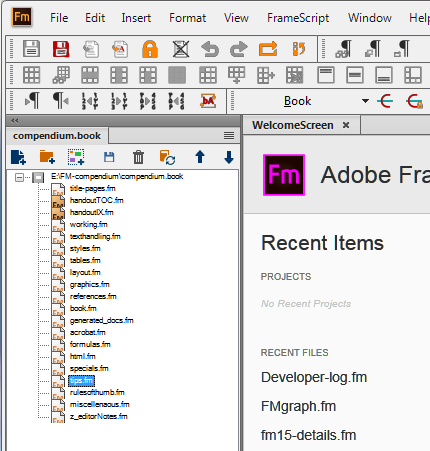
Task: Click the Add Rows or Columns icon
Action: pyautogui.click(x=266, y=75)
